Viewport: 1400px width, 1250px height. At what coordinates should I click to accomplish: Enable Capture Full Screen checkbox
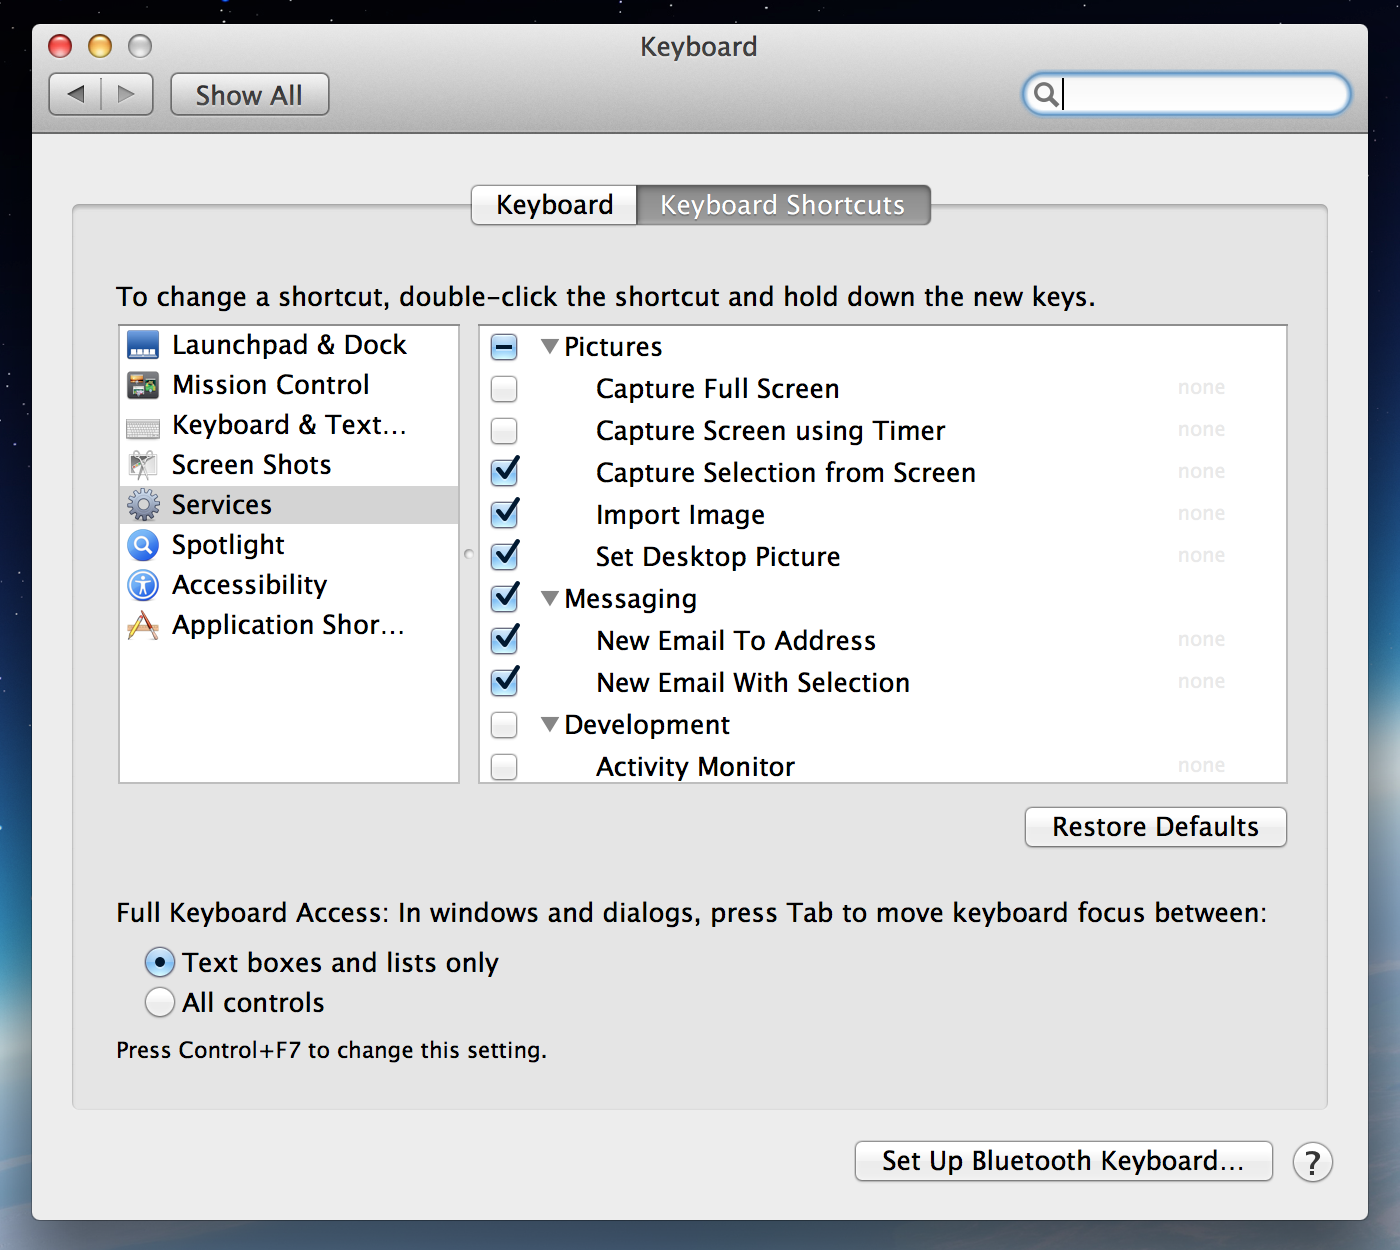click(x=504, y=389)
